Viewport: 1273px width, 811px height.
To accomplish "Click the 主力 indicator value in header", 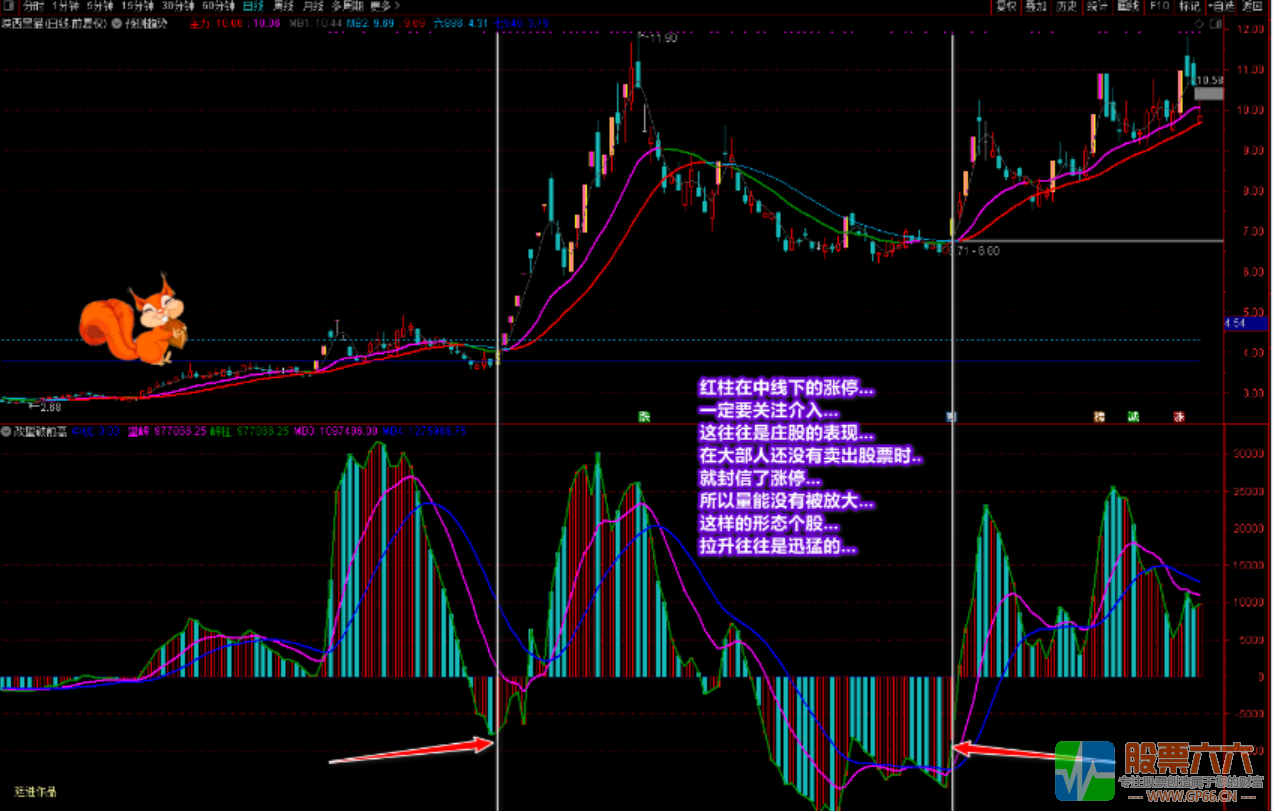I will click(x=217, y=22).
